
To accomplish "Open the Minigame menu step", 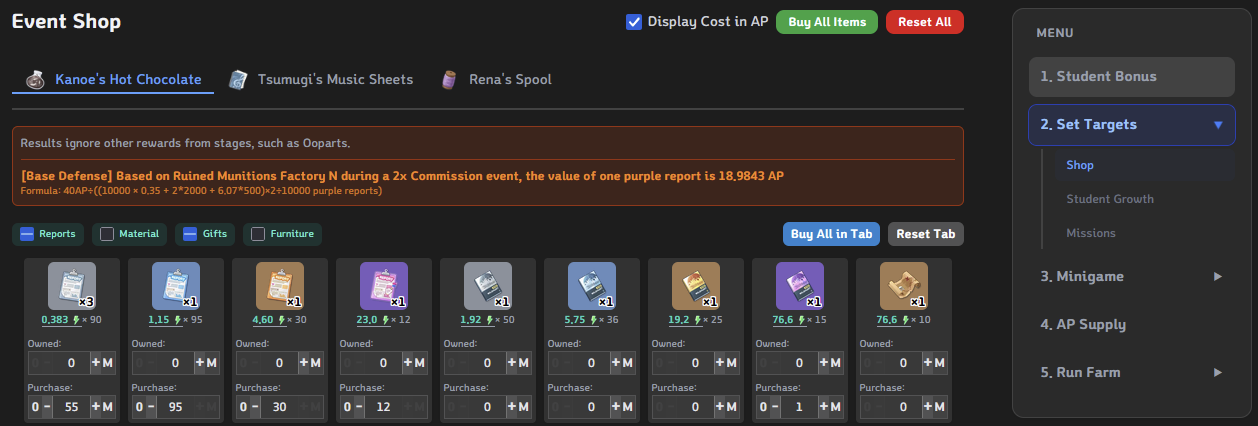I will (x=1132, y=276).
